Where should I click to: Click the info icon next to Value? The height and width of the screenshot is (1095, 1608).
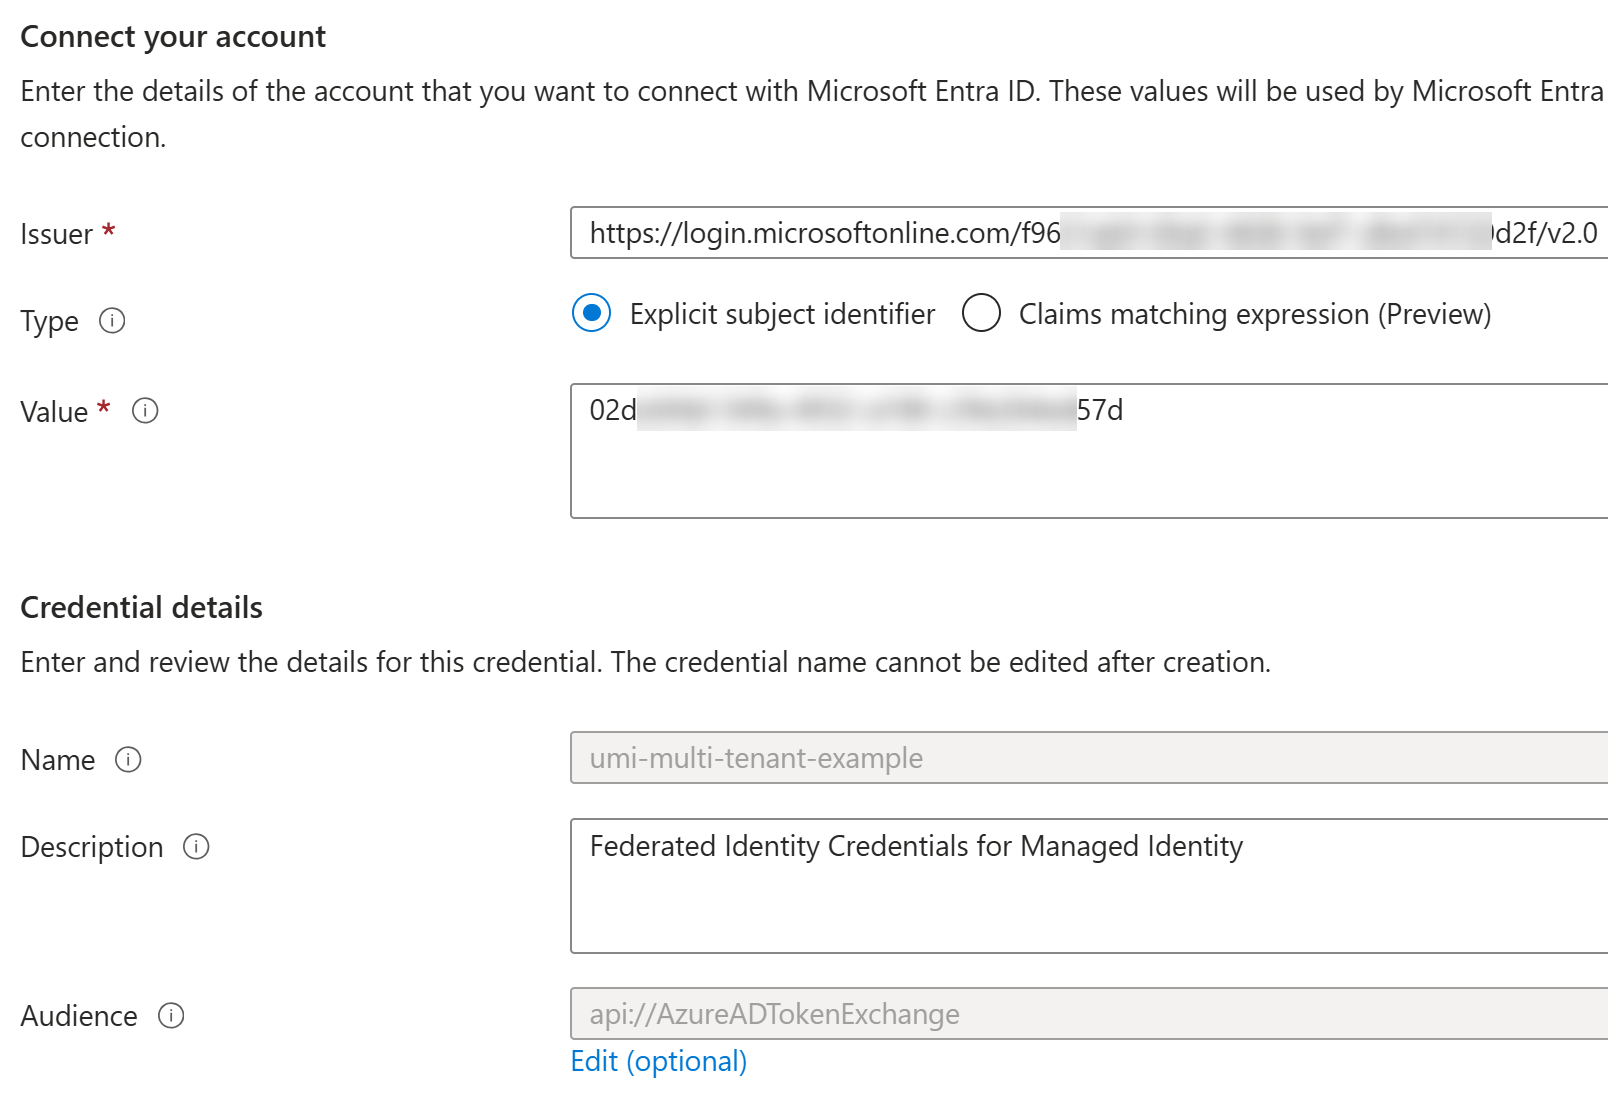pos(145,411)
